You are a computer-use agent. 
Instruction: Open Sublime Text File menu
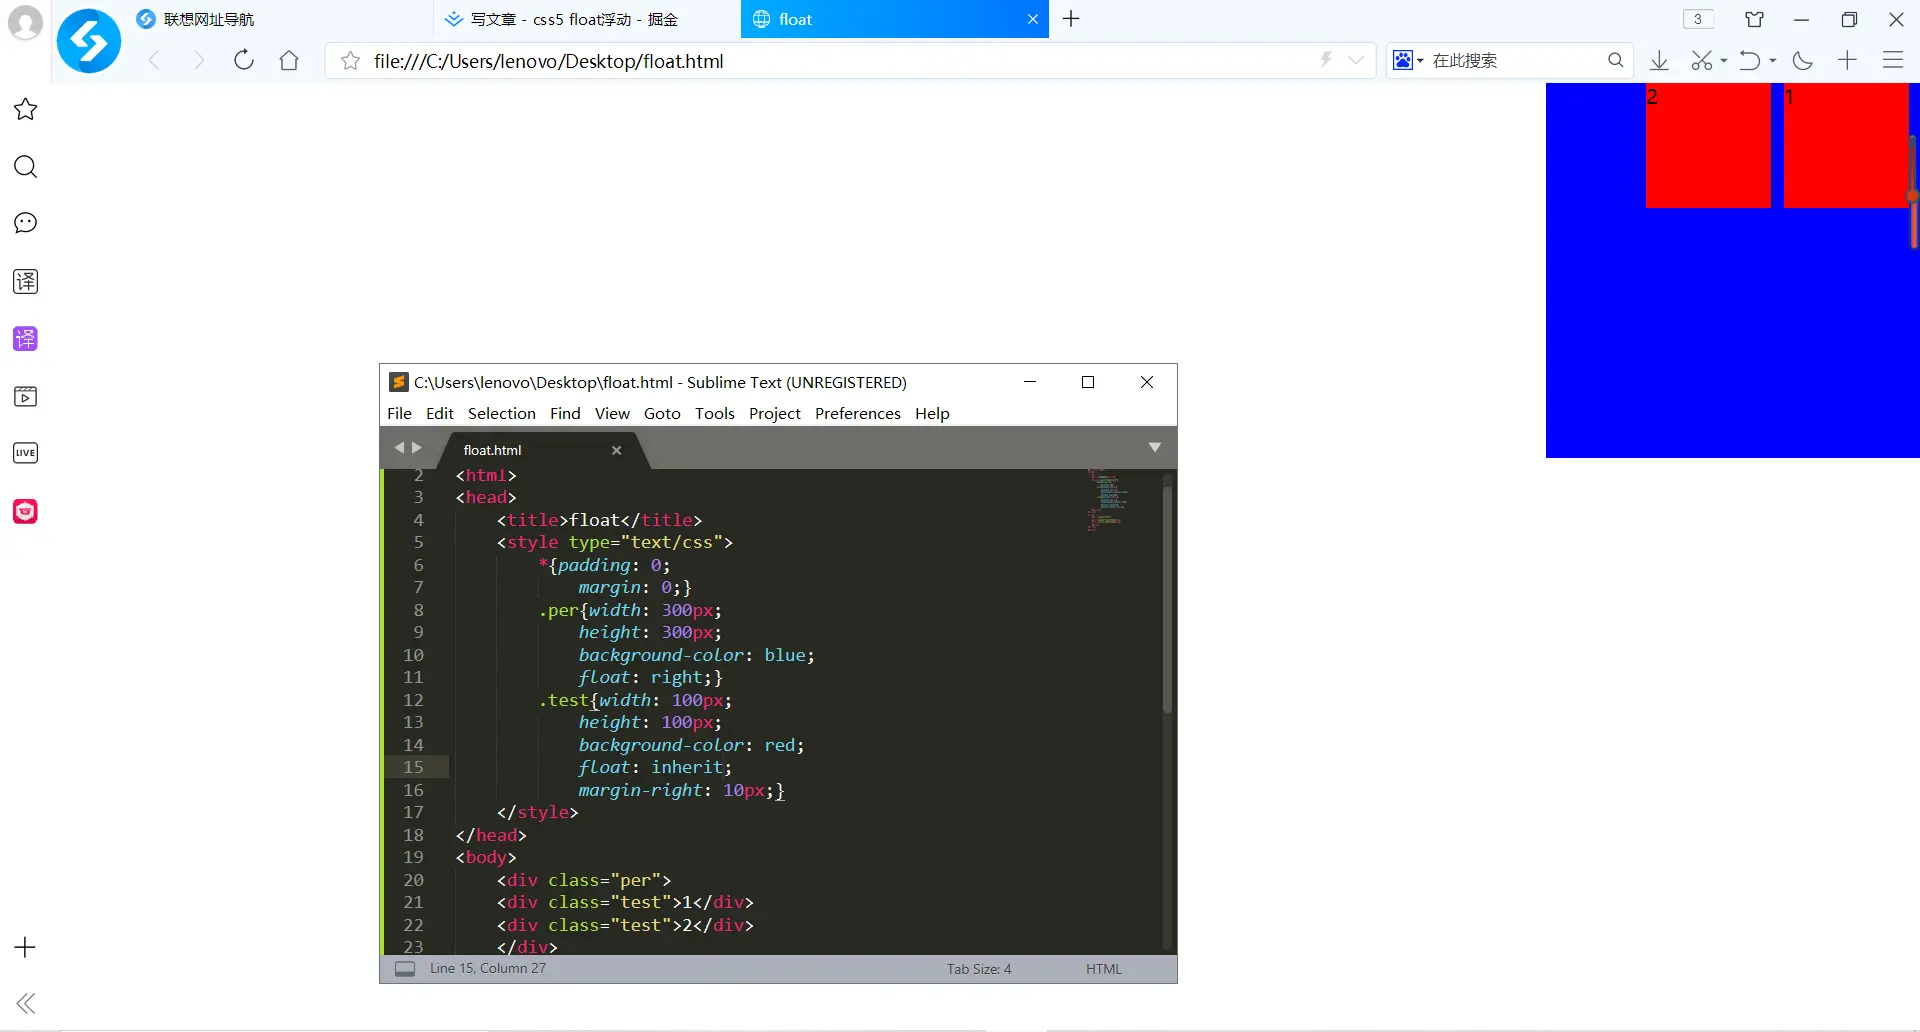[x=399, y=413]
